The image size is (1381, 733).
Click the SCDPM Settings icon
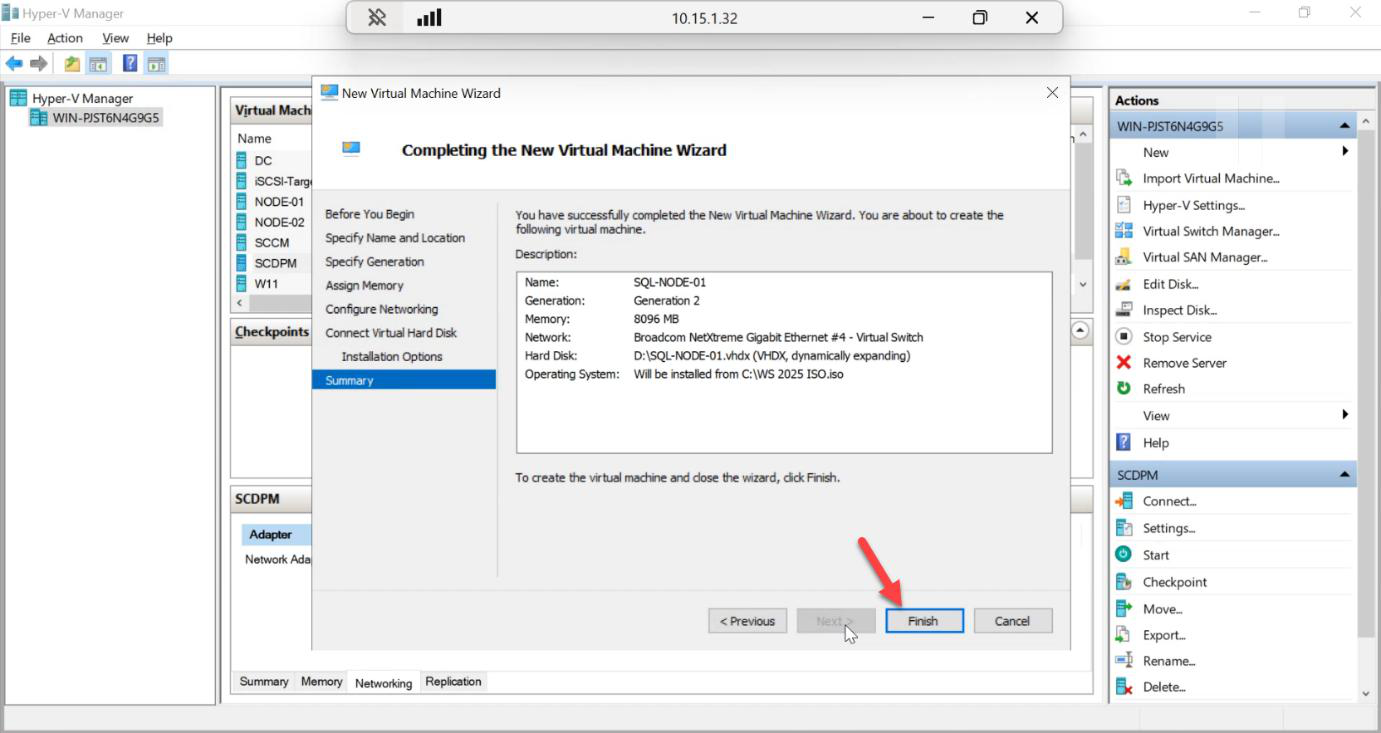(x=1124, y=528)
